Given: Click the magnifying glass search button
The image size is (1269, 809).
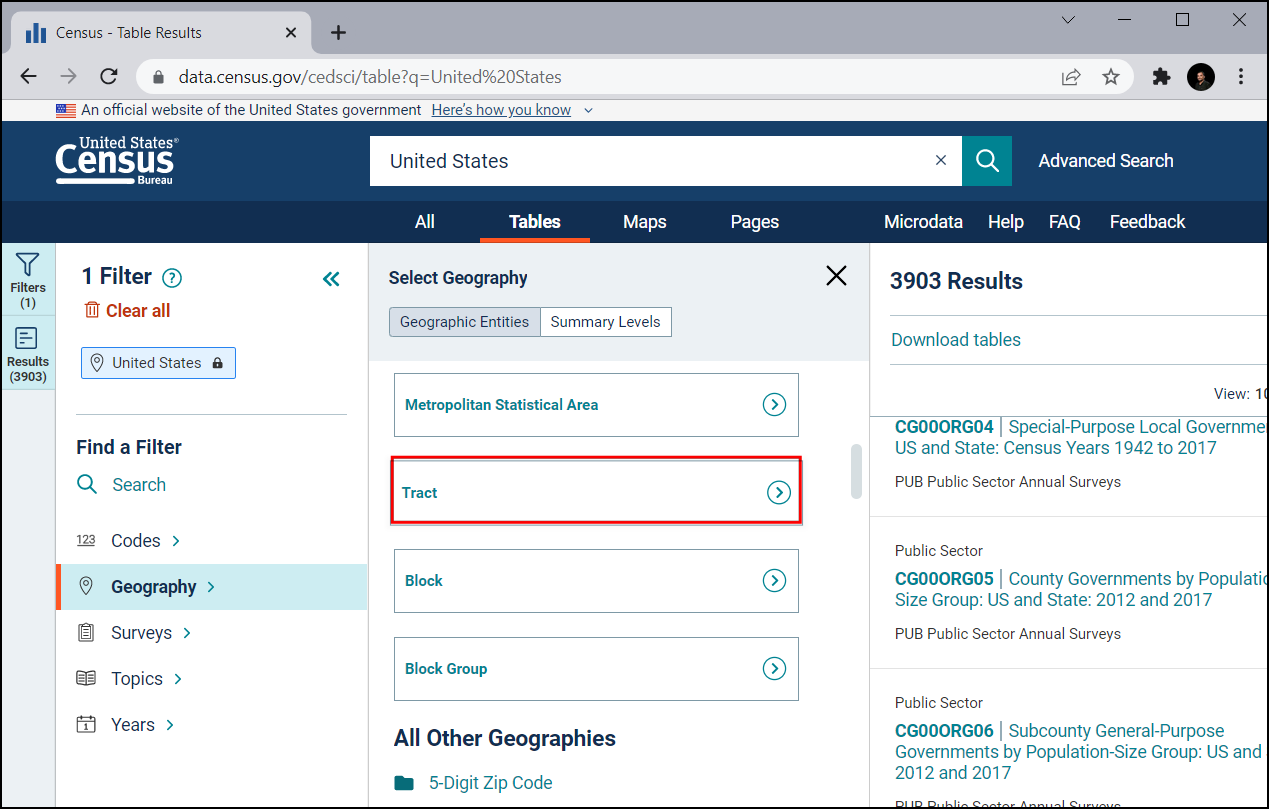Looking at the screenshot, I should [x=987, y=161].
